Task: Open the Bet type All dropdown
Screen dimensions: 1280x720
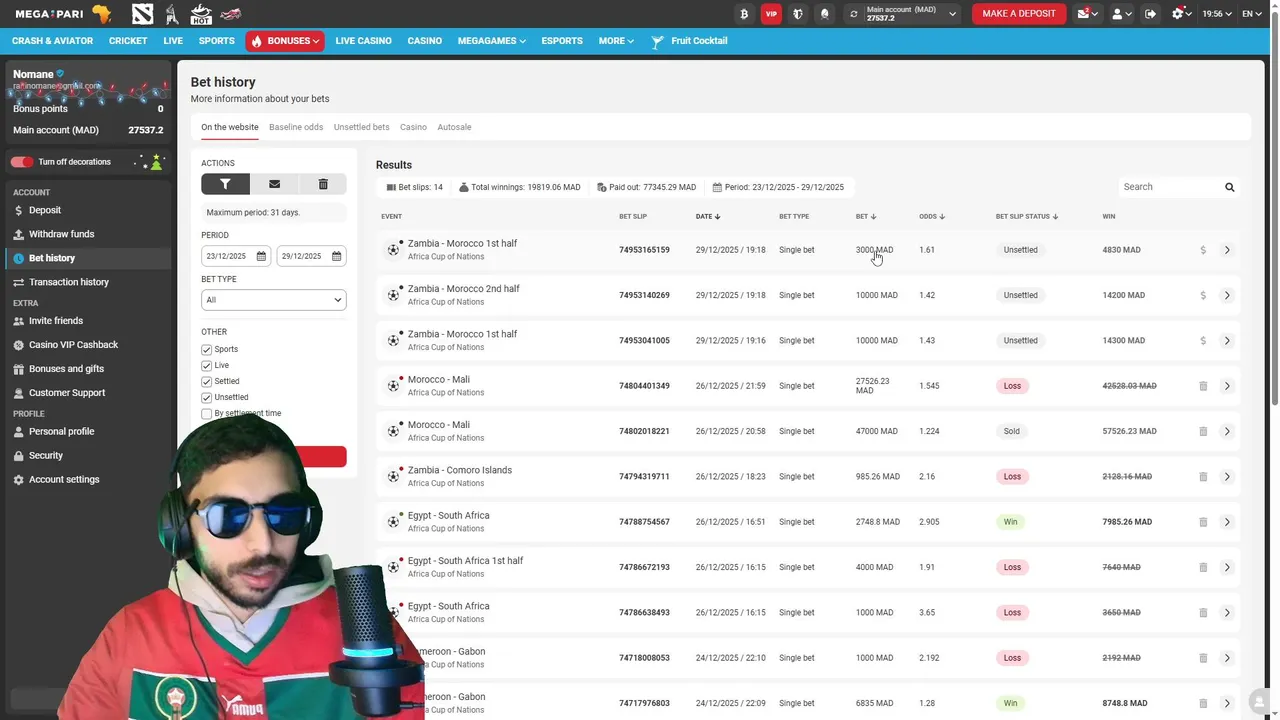Action: coord(273,300)
